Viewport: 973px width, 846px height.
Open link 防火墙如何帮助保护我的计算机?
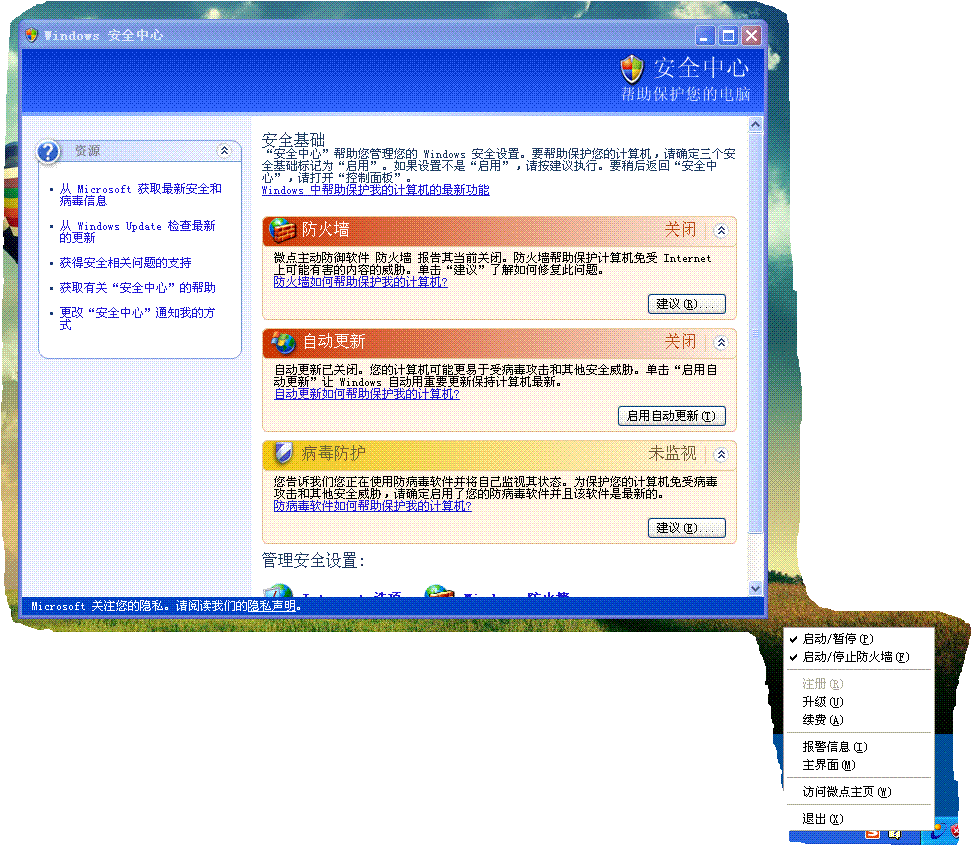click(361, 282)
